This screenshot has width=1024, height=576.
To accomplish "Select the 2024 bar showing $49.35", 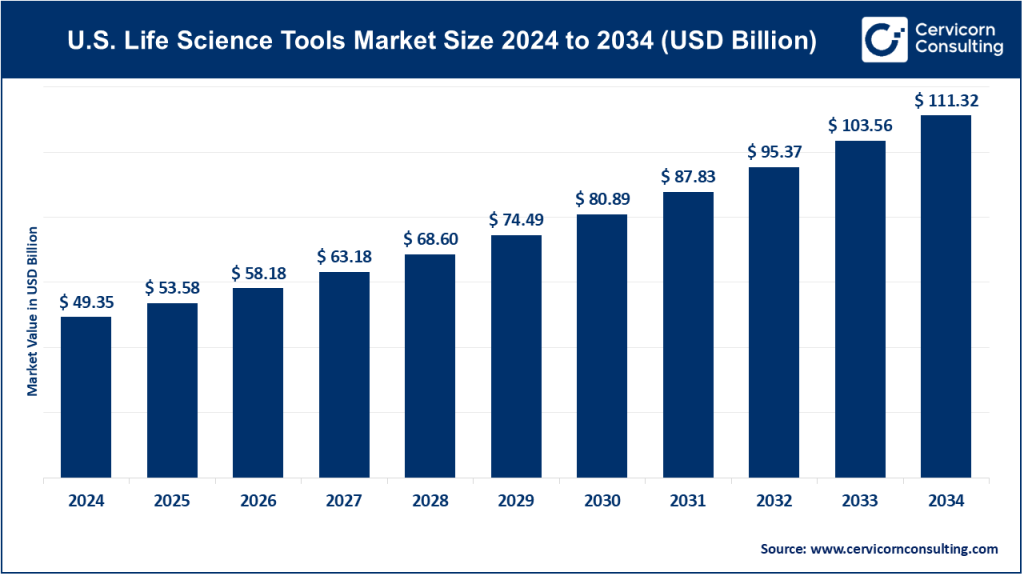I will pos(86,400).
